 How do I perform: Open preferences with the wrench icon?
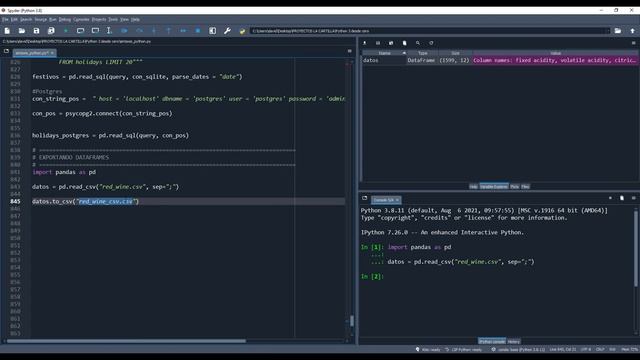pos(227,31)
